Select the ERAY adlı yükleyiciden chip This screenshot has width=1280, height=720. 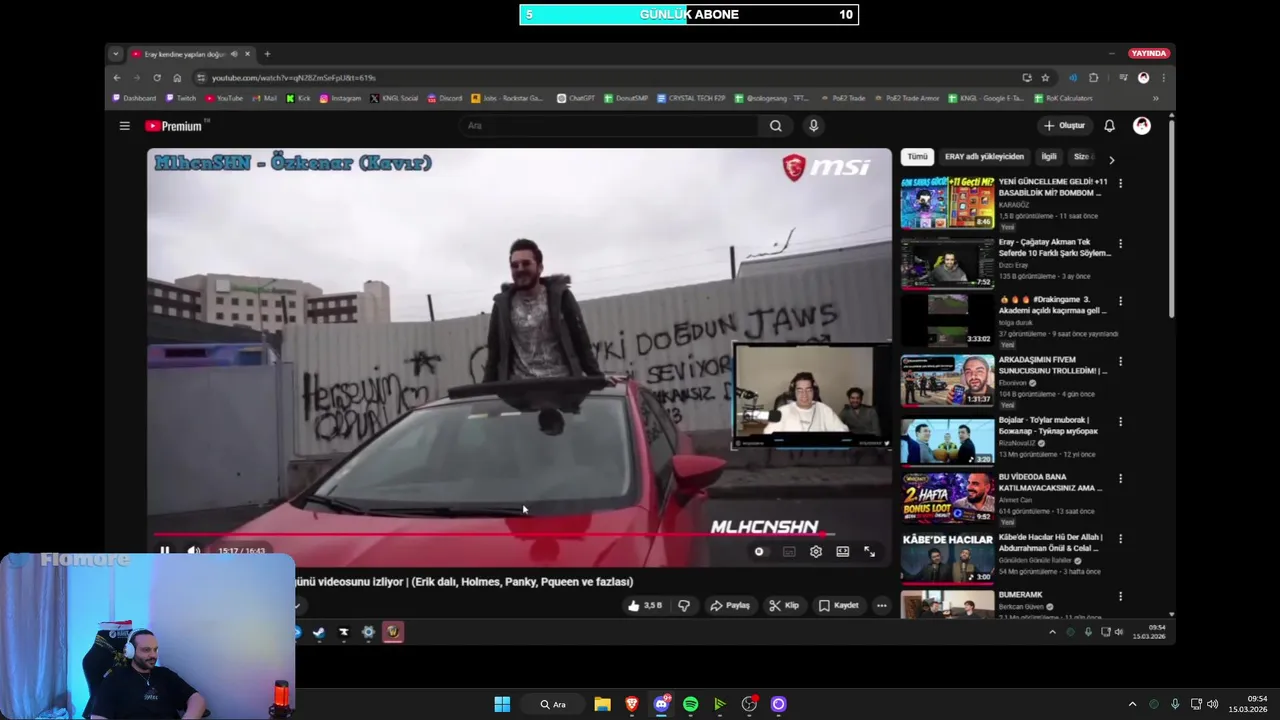coord(984,157)
